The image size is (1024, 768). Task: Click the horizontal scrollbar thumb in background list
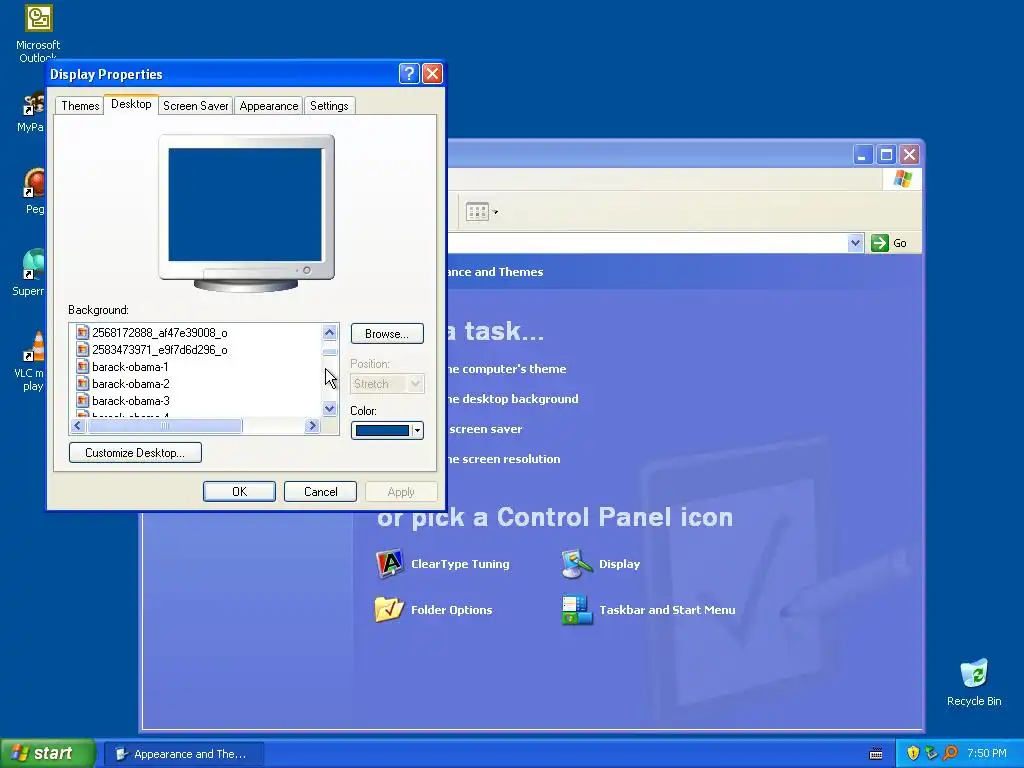[165, 426]
